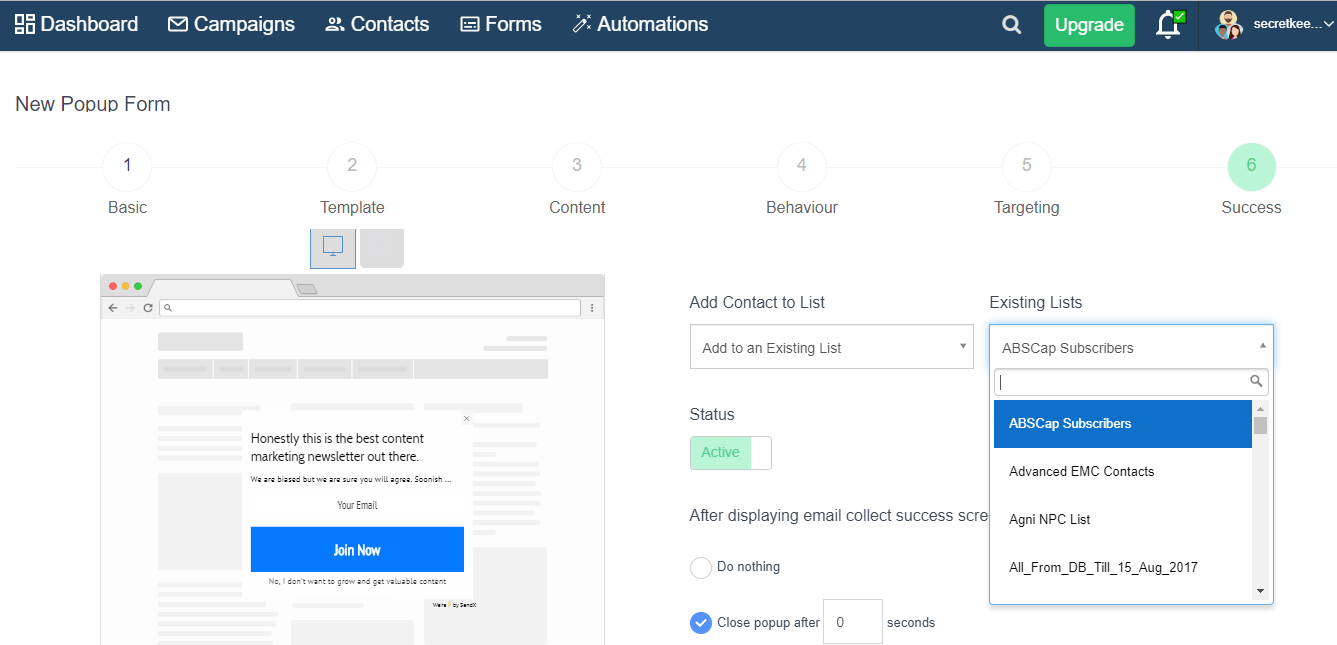Click the Campaigns envelope icon
The image size is (1337, 645).
[178, 23]
